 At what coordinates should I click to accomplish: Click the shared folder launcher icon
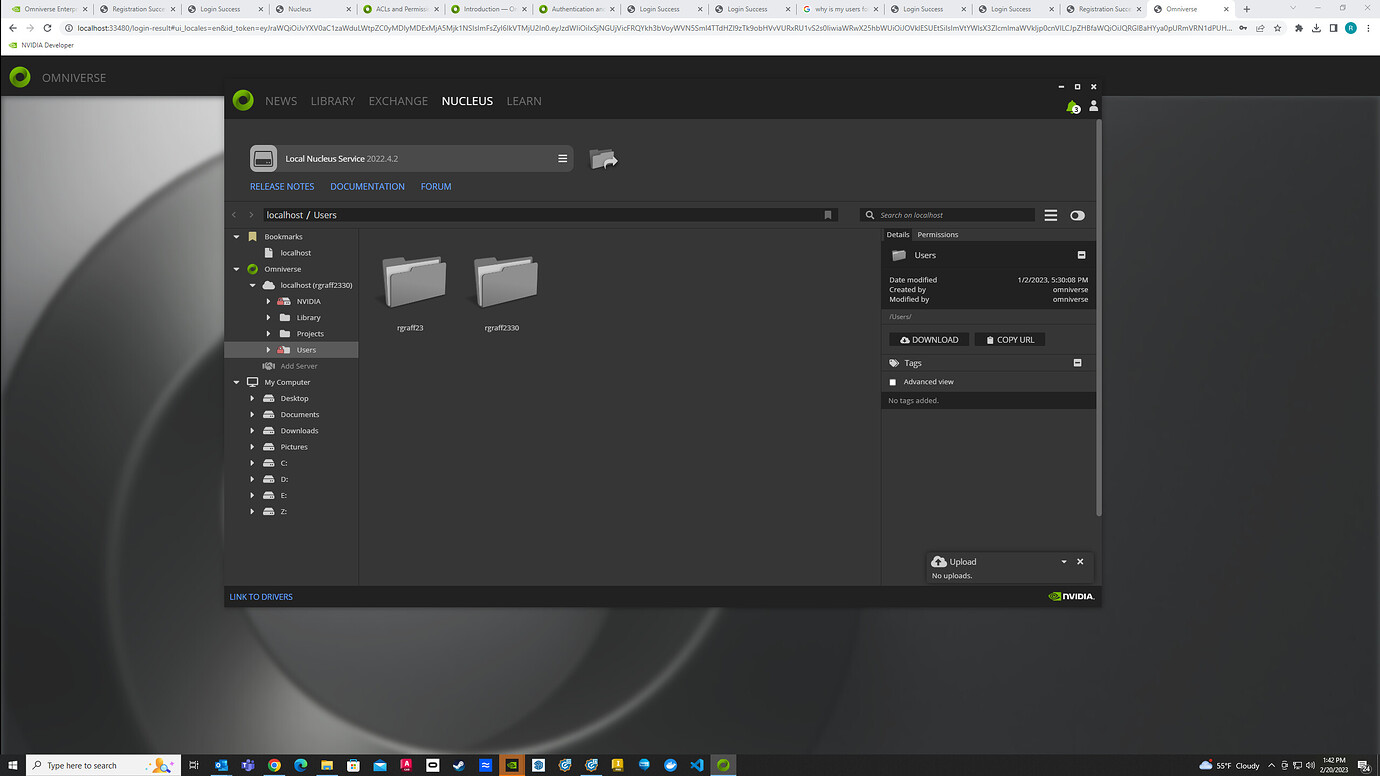tap(604, 158)
